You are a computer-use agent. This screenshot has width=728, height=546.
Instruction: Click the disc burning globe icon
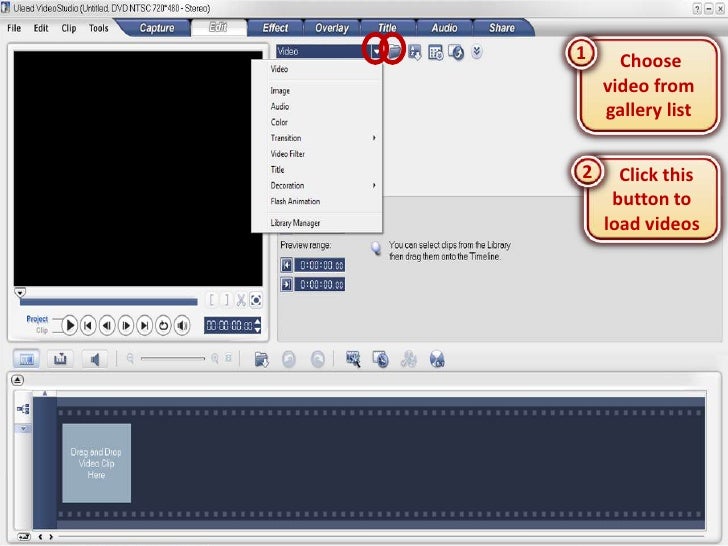[x=437, y=359]
